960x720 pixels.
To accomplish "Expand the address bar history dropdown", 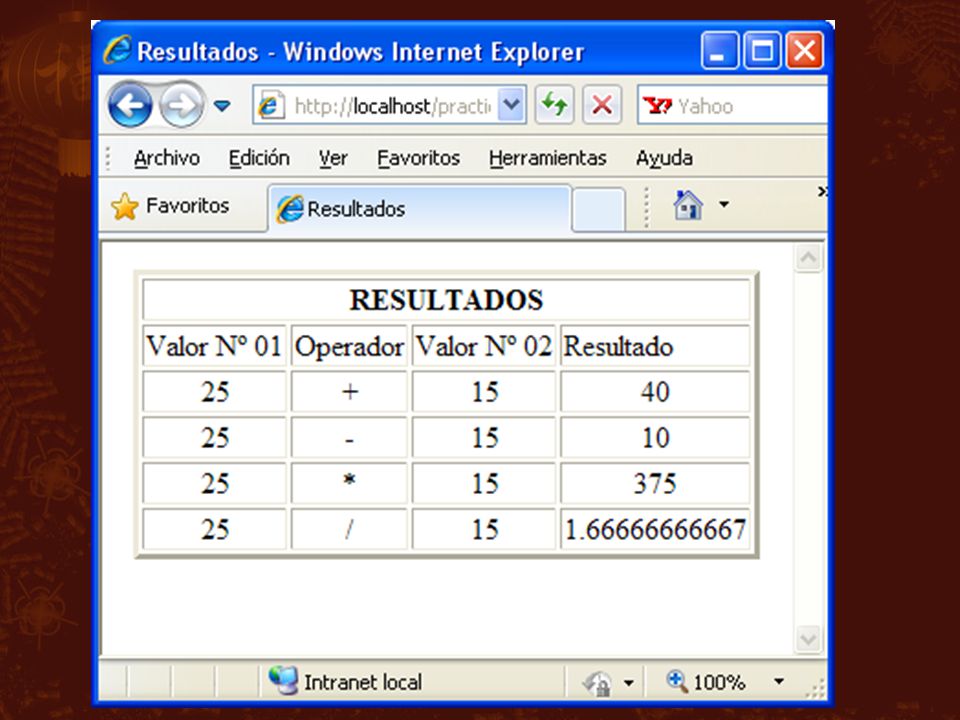I will [x=511, y=105].
